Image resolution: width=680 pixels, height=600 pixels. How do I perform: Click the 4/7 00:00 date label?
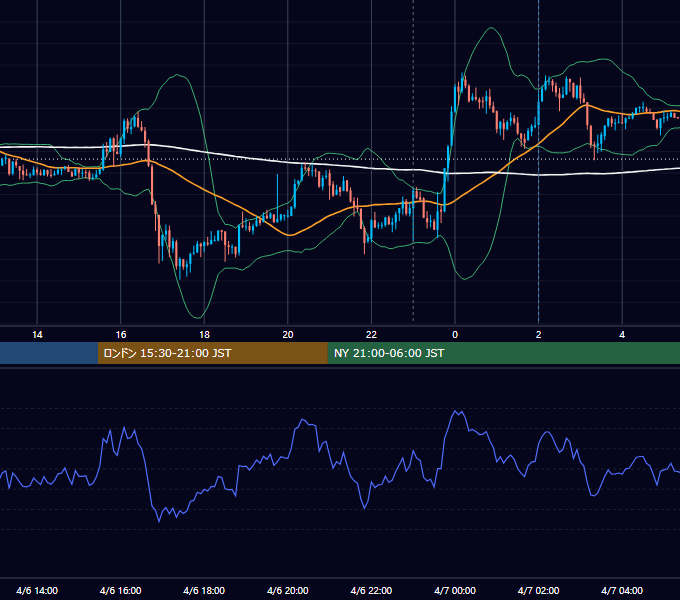point(455,590)
